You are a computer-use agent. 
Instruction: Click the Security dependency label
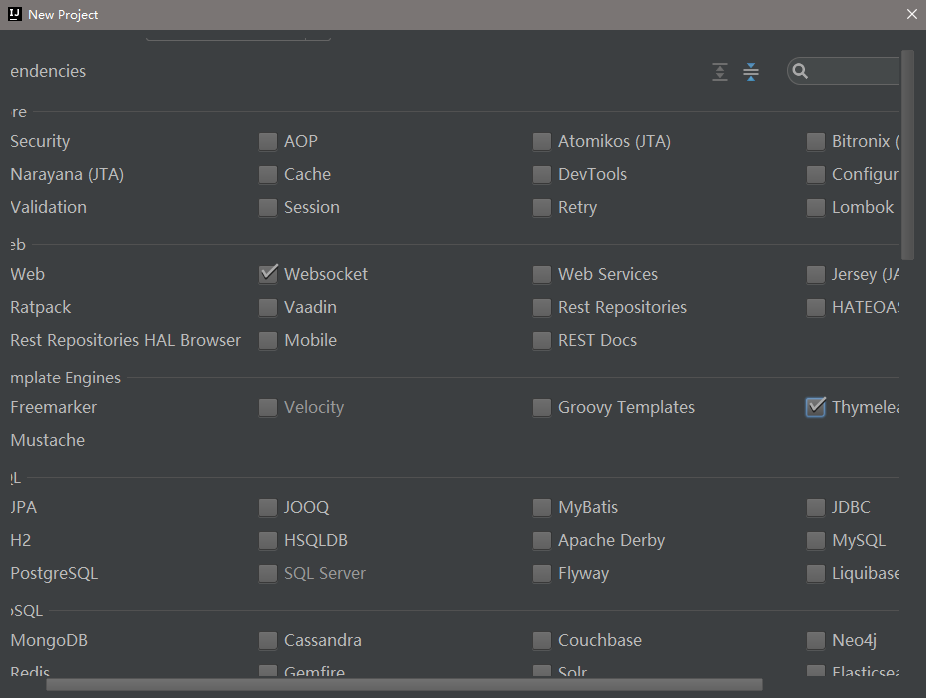40,142
